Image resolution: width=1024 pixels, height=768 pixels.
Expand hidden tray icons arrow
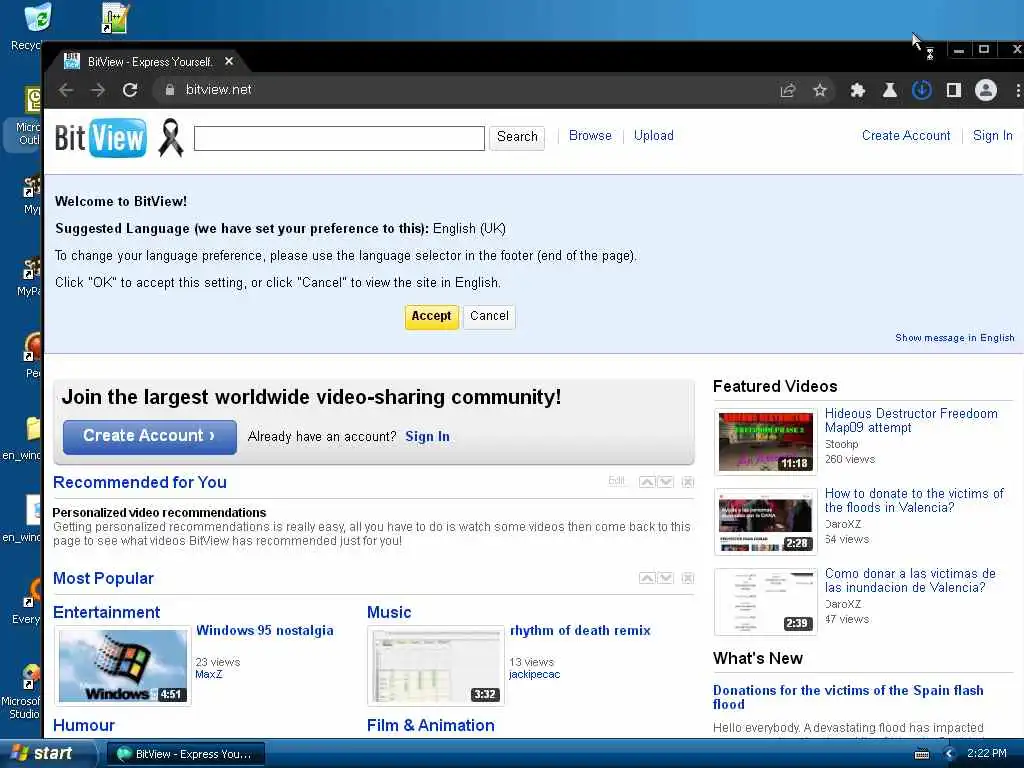950,754
